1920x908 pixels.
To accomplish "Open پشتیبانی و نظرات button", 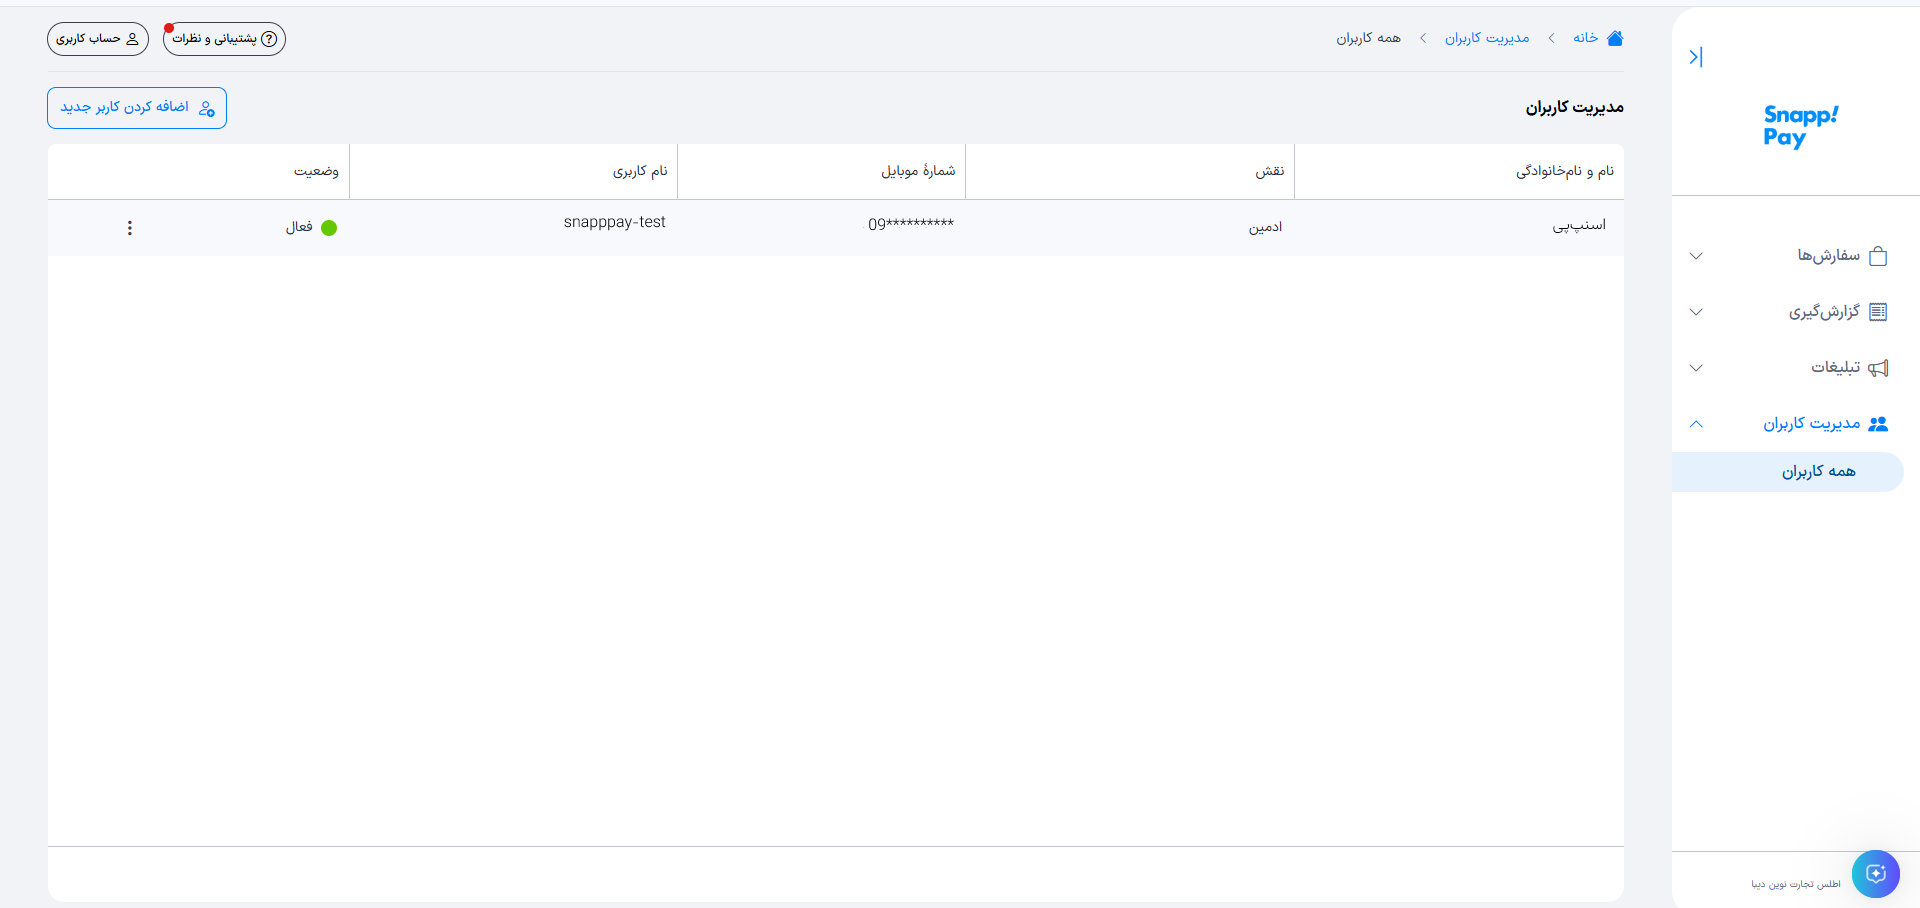I will click(x=224, y=39).
